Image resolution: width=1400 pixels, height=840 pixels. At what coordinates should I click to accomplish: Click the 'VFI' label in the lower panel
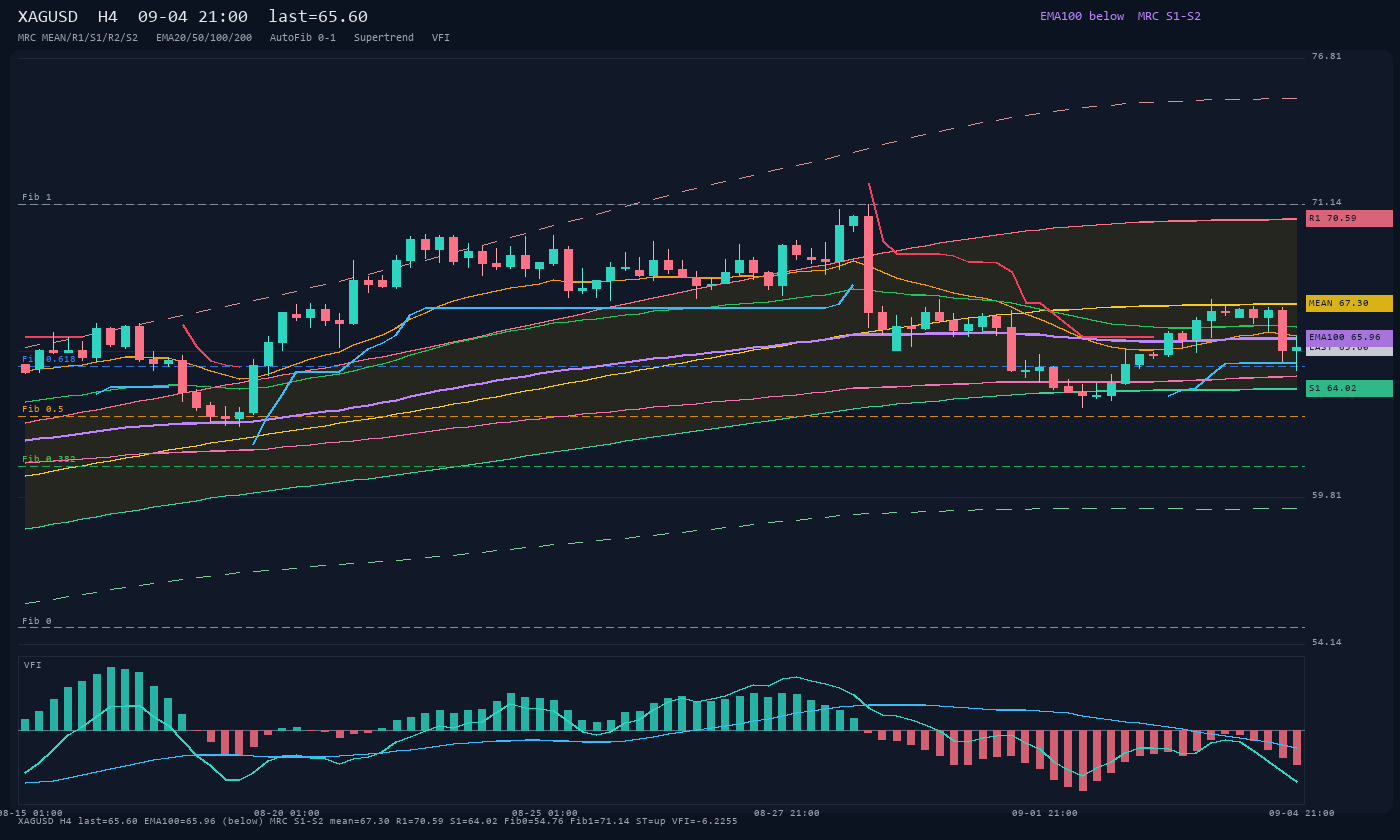(x=33, y=665)
